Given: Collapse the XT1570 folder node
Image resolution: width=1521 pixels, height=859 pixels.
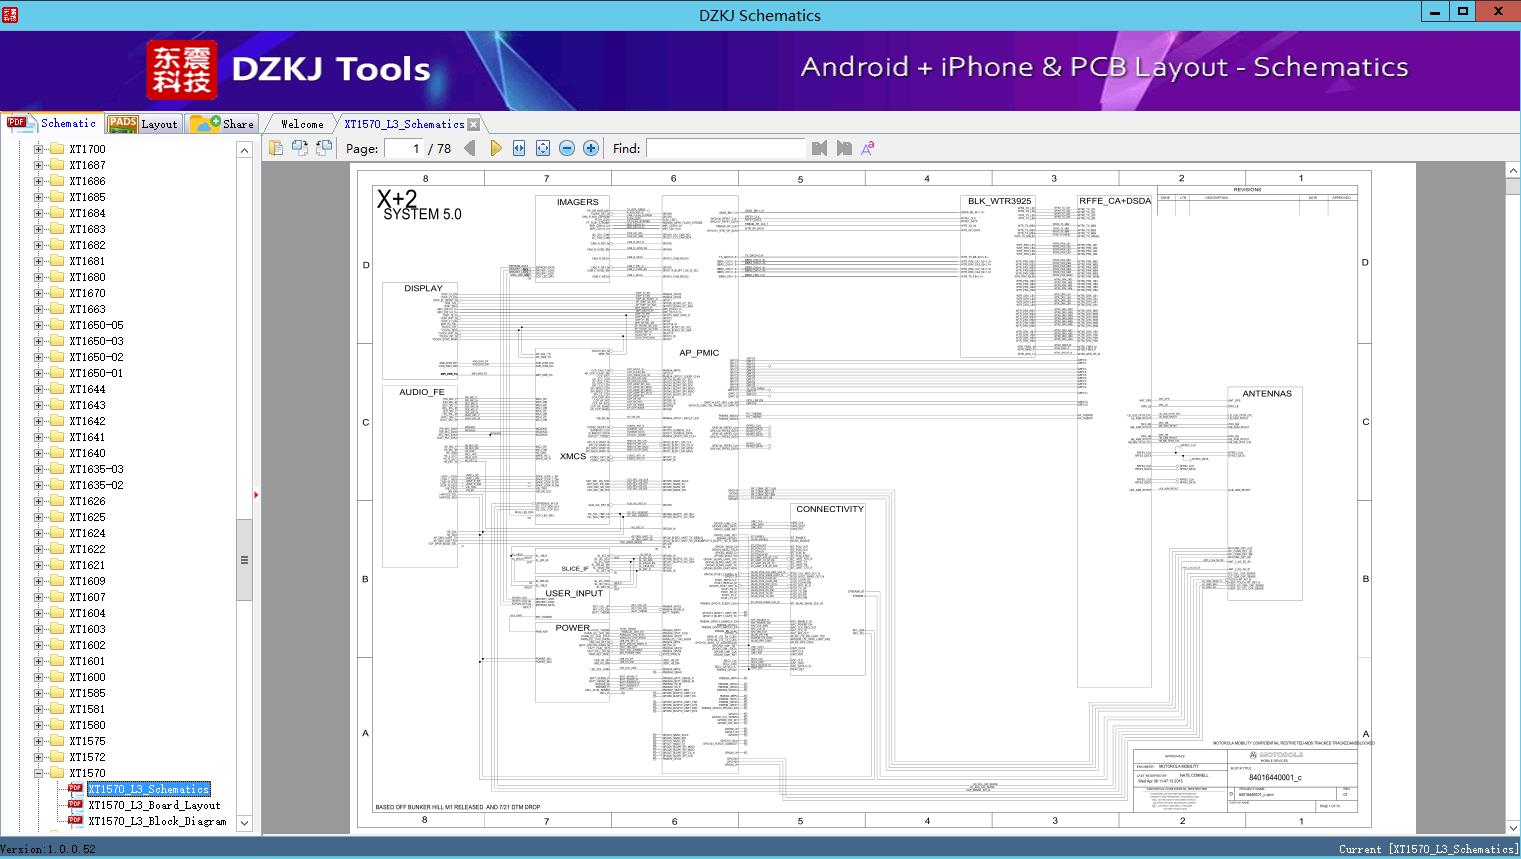Looking at the screenshot, I should click(39, 773).
